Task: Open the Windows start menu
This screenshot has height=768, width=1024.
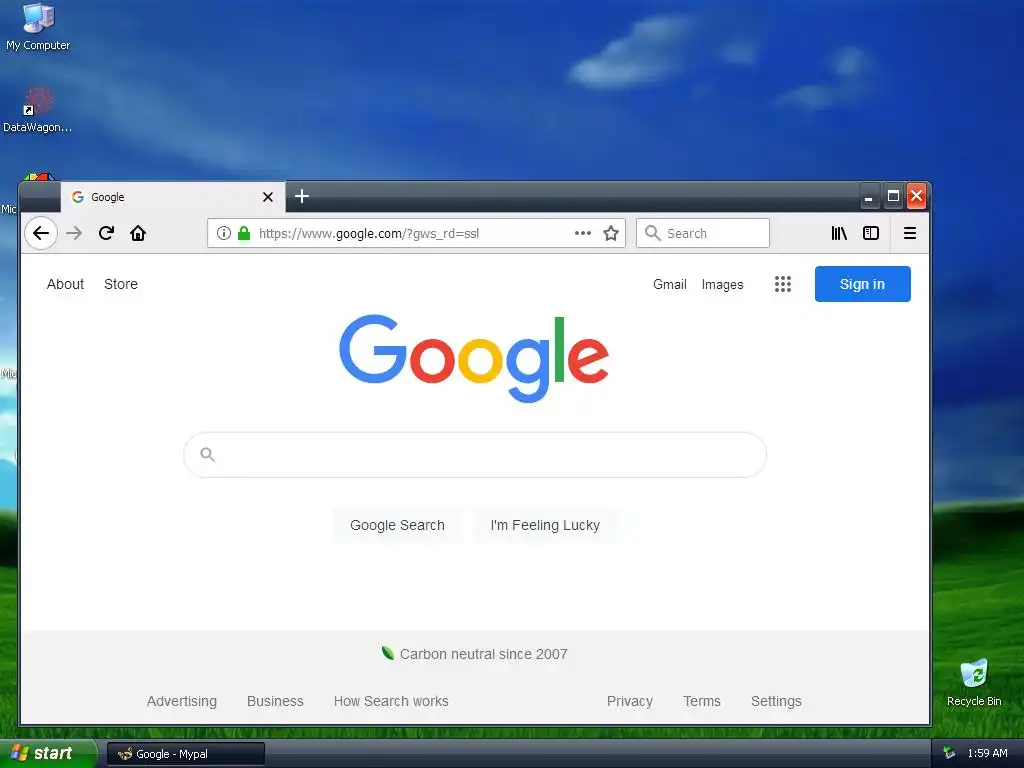Action: click(47, 753)
